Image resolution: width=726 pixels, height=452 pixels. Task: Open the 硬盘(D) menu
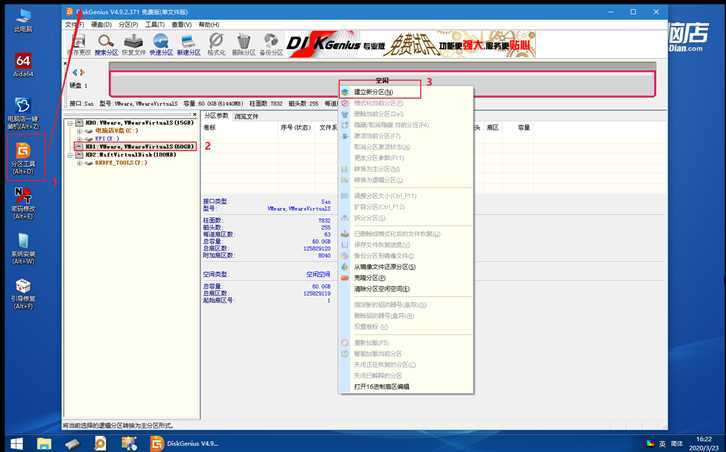101,25
